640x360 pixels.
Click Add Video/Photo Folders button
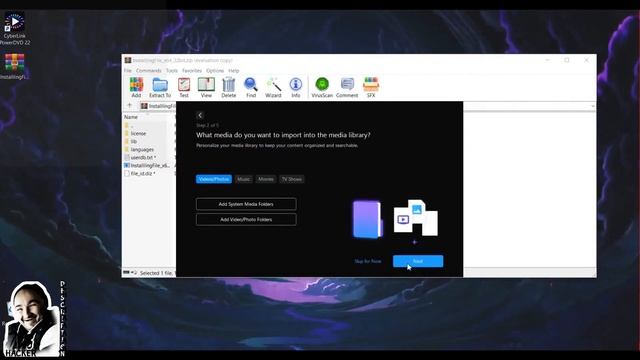tap(246, 220)
